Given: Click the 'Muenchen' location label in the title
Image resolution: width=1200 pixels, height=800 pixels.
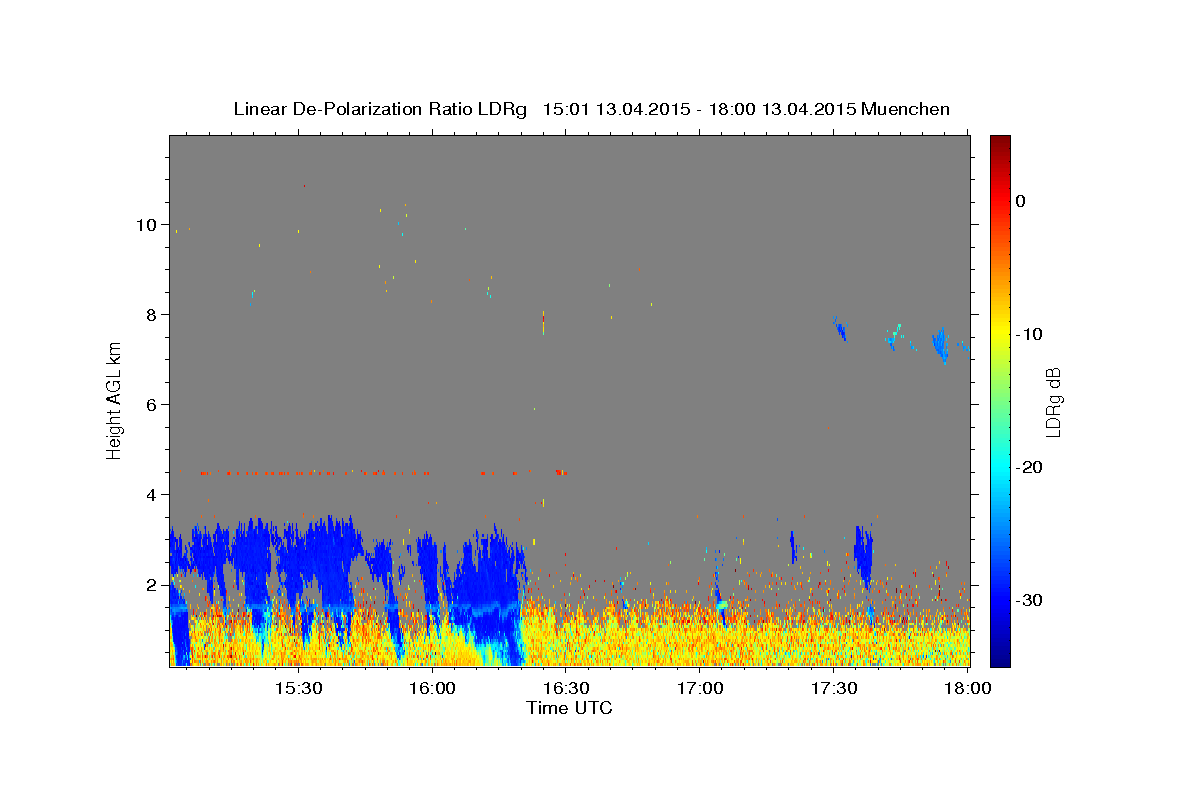Looking at the screenshot, I should [x=906, y=109].
